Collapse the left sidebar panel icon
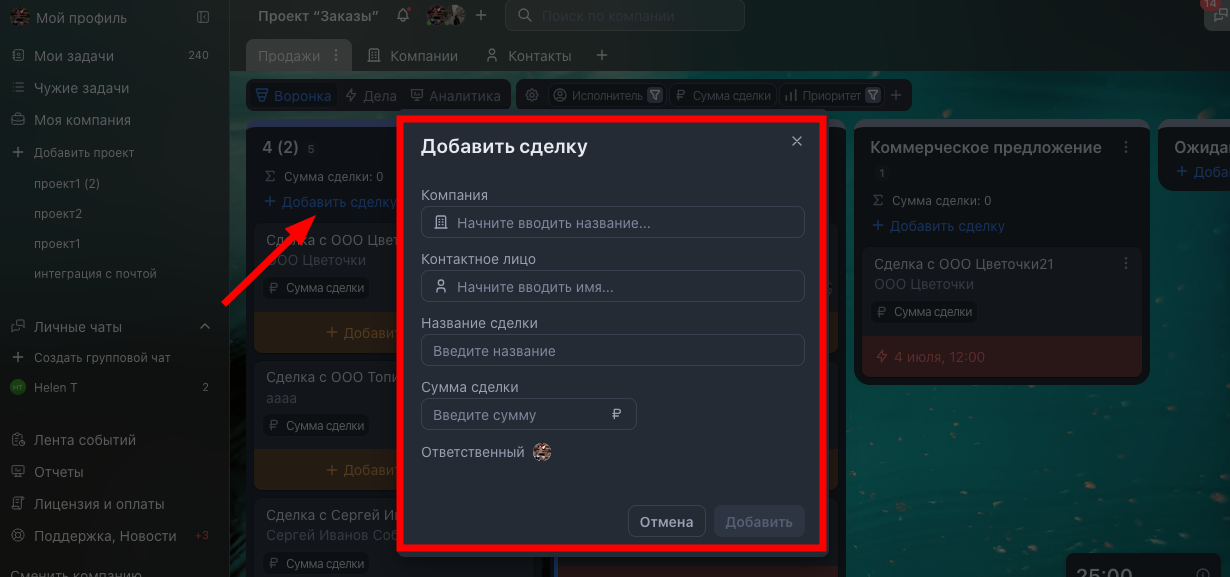The width and height of the screenshot is (1230, 577). point(204,17)
